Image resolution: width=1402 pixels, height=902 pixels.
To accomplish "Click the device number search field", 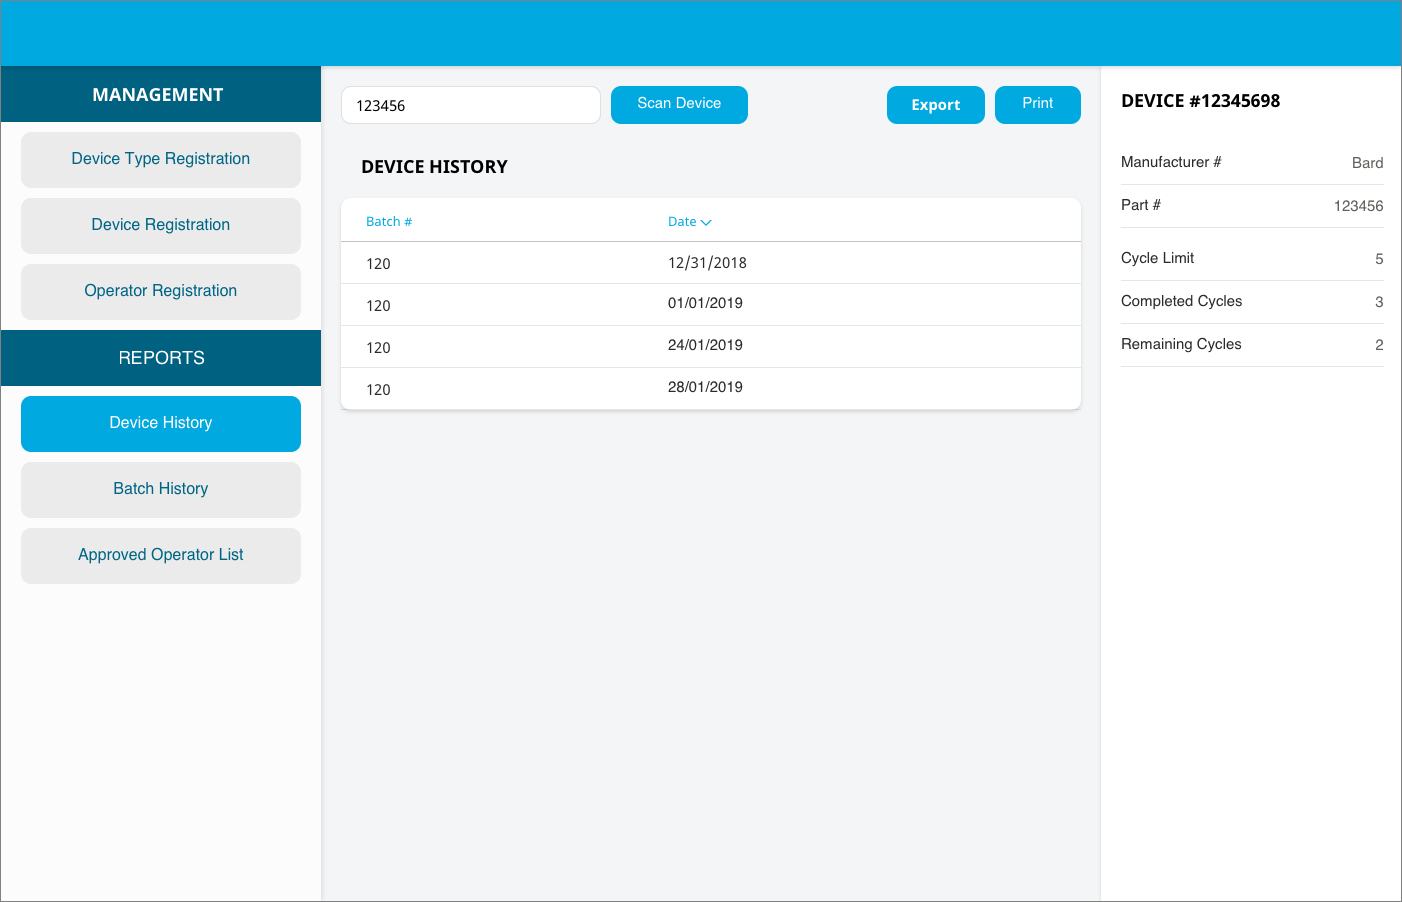I will (x=470, y=104).
